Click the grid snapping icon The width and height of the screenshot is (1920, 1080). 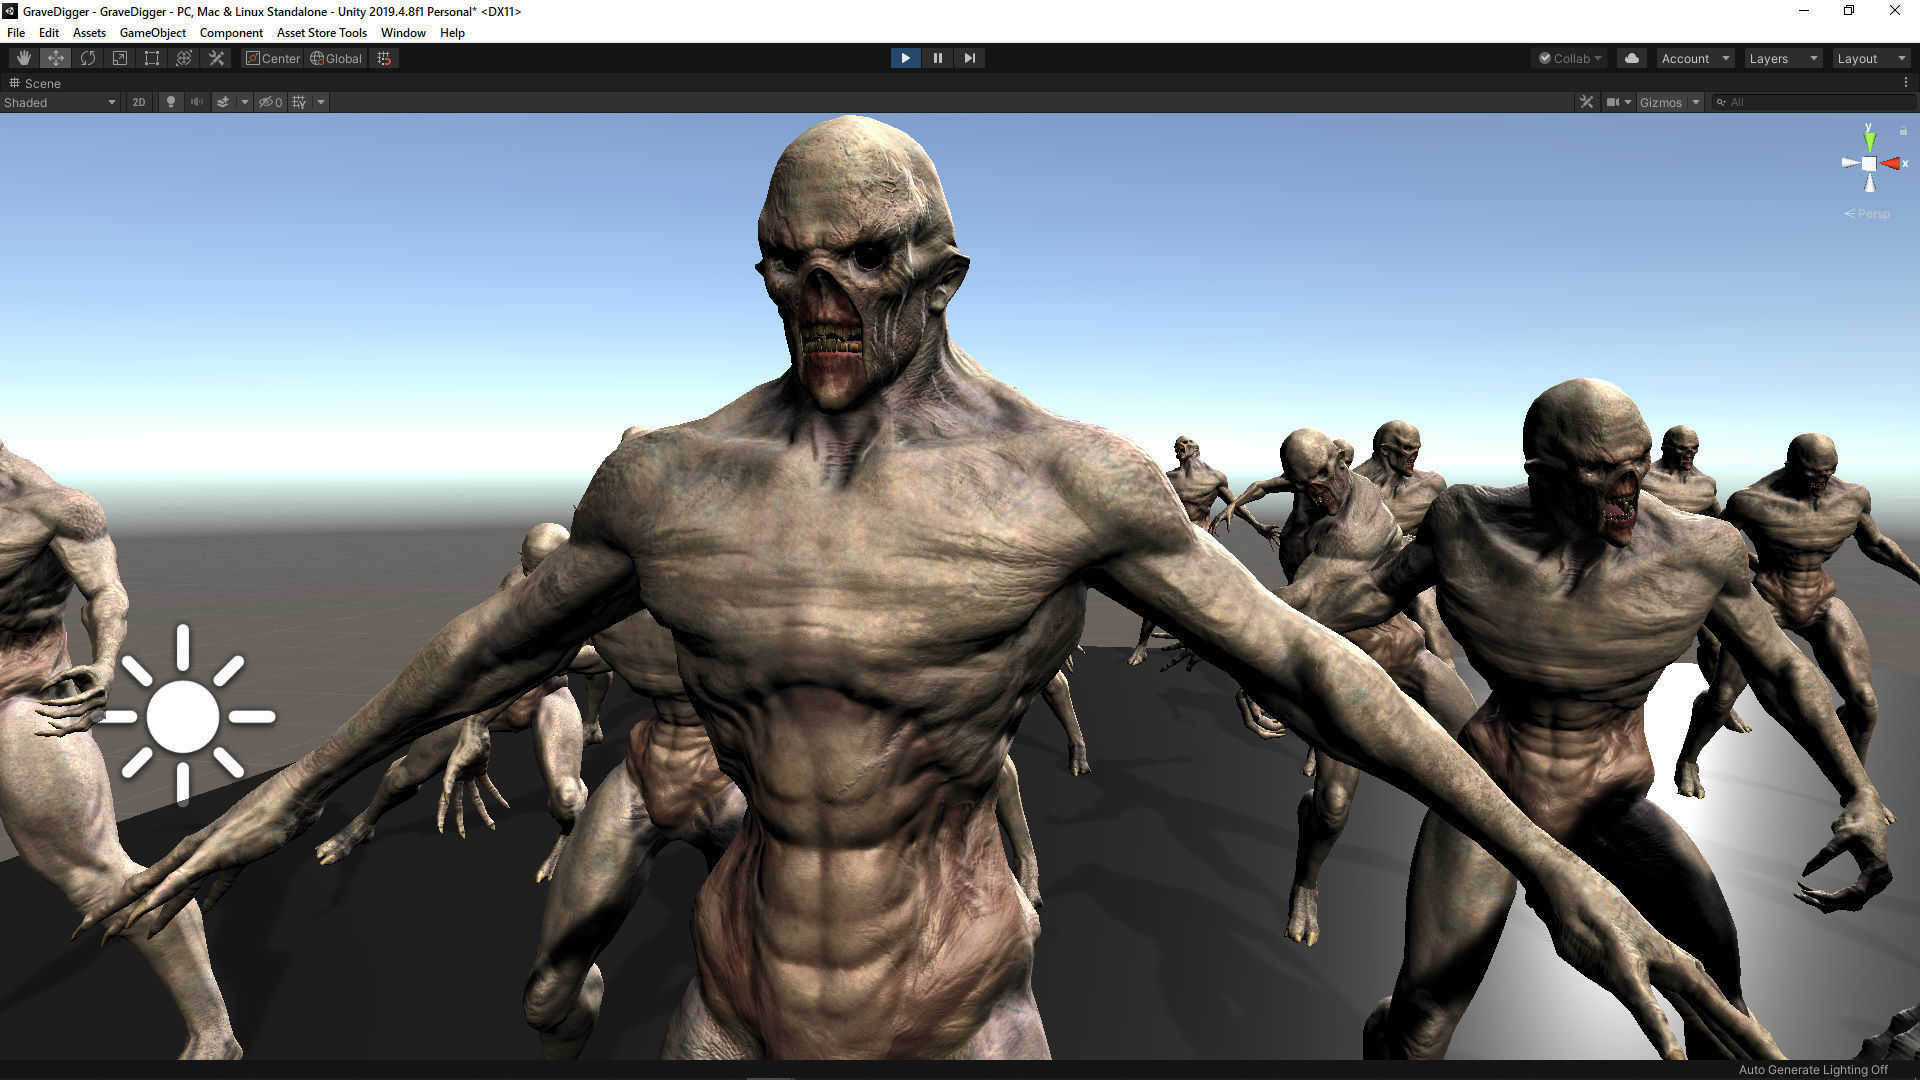click(384, 58)
